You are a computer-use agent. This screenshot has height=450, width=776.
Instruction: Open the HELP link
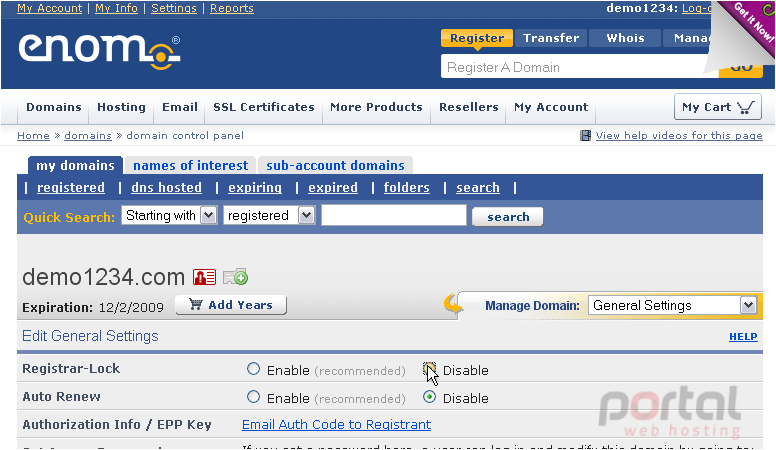tap(743, 337)
